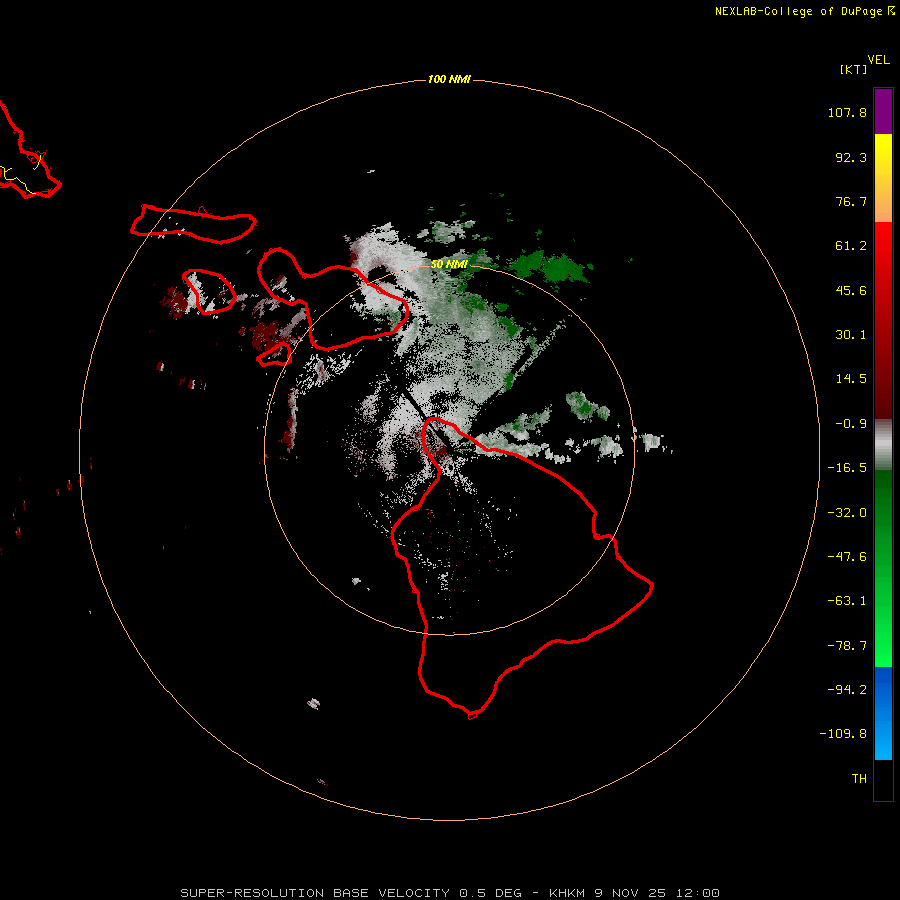Pick the green segment of the color bar
The height and width of the screenshot is (900, 900).
(883, 568)
